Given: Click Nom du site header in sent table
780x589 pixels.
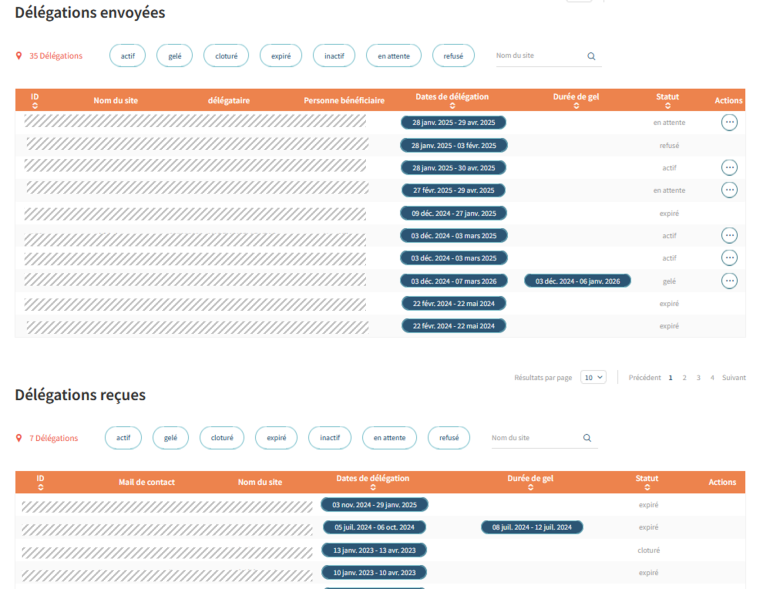Looking at the screenshot, I should click(x=115, y=100).
